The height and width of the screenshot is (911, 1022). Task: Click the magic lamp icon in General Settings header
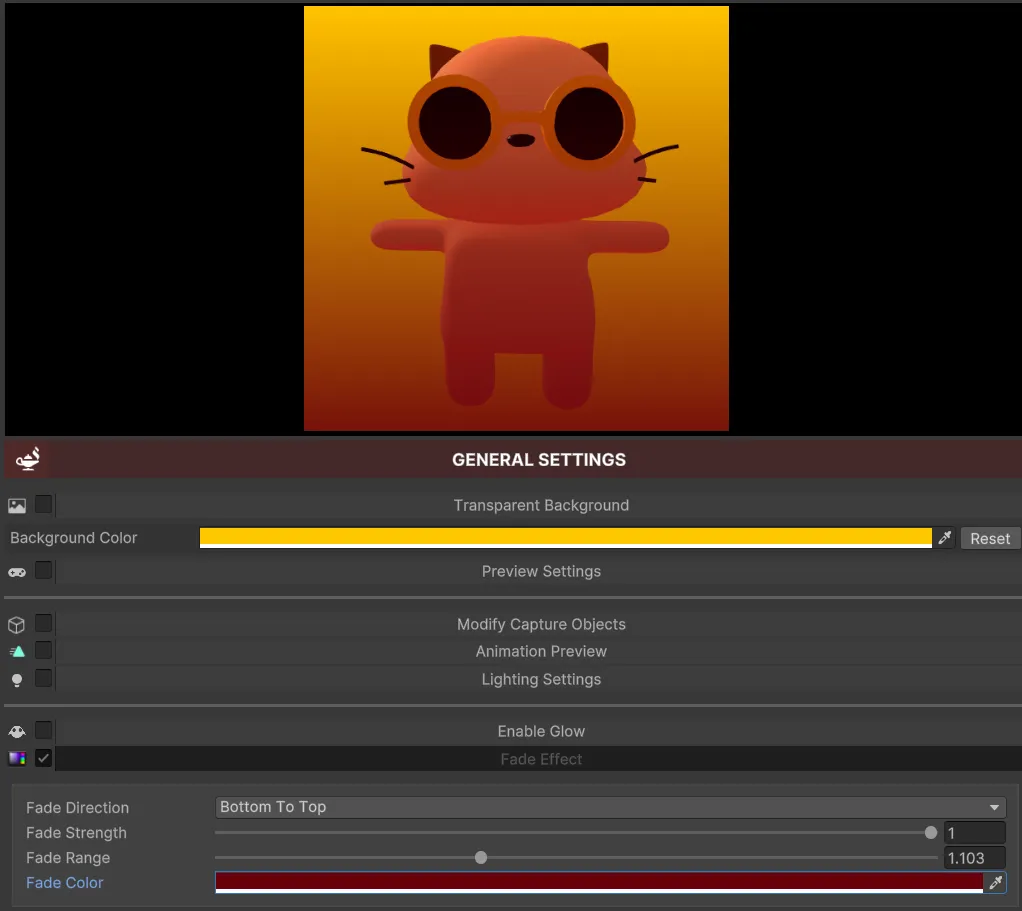point(27,459)
